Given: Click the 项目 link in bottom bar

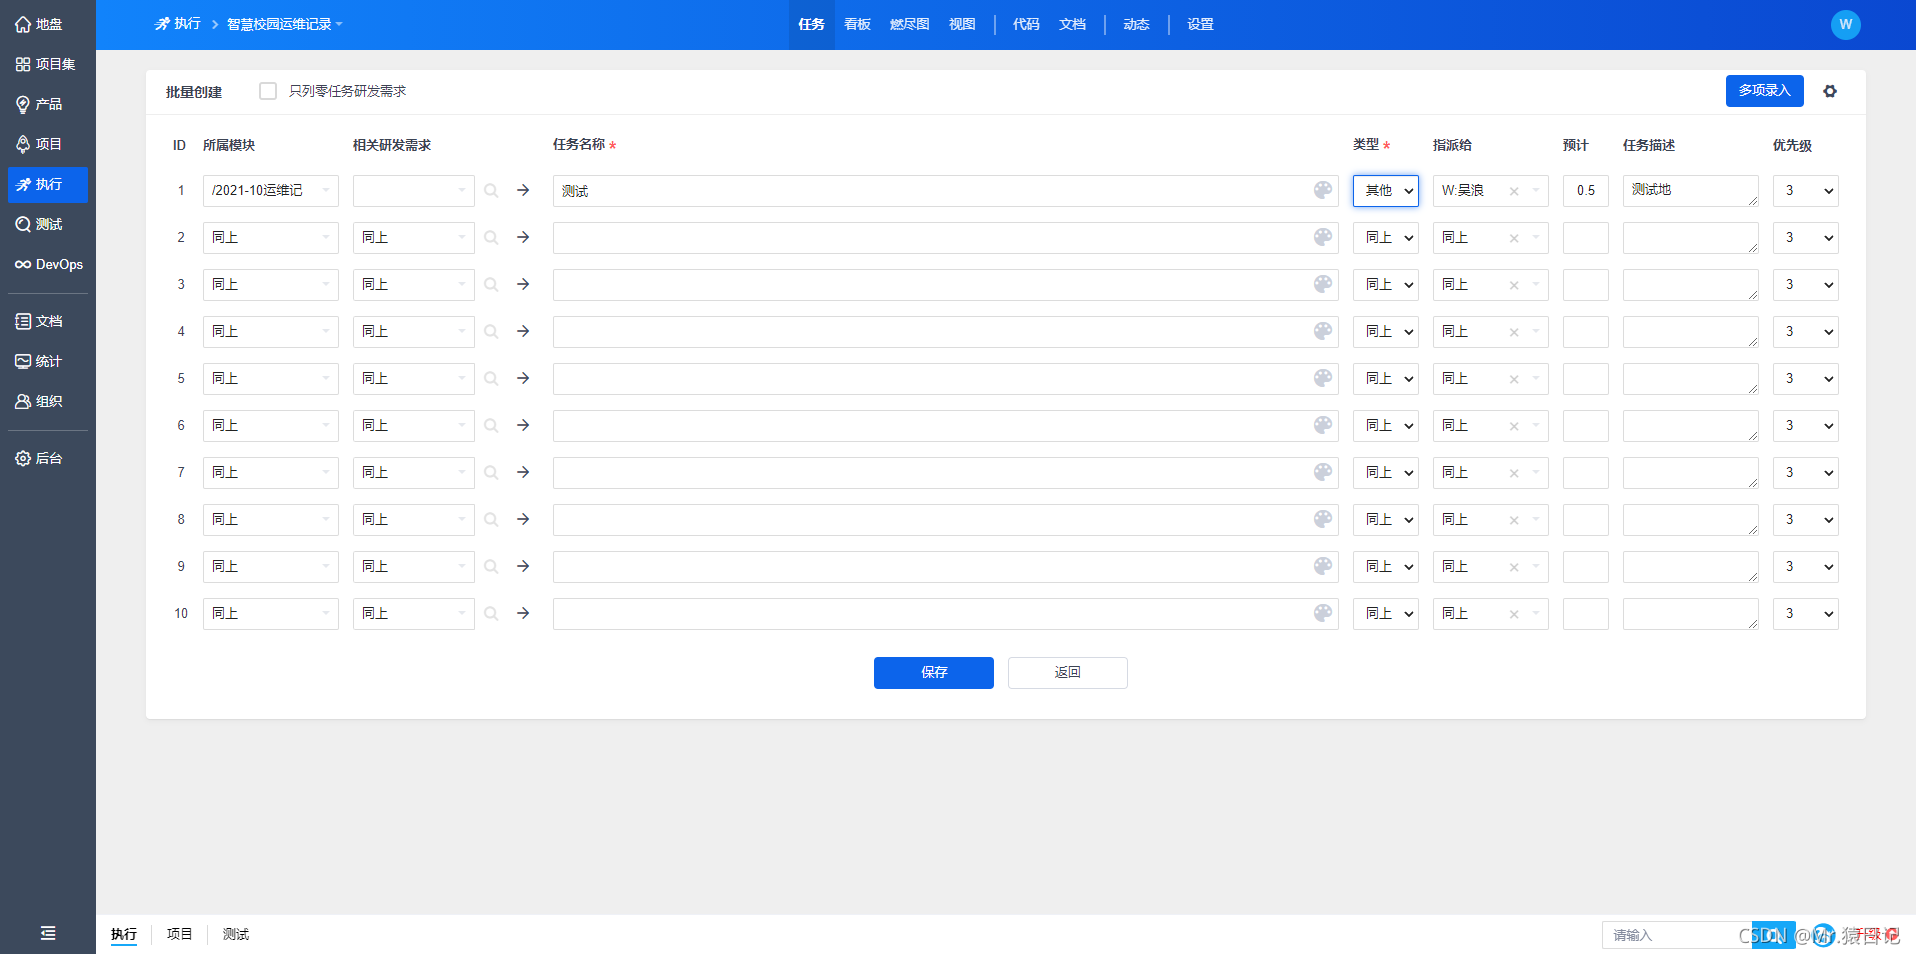Looking at the screenshot, I should (180, 934).
